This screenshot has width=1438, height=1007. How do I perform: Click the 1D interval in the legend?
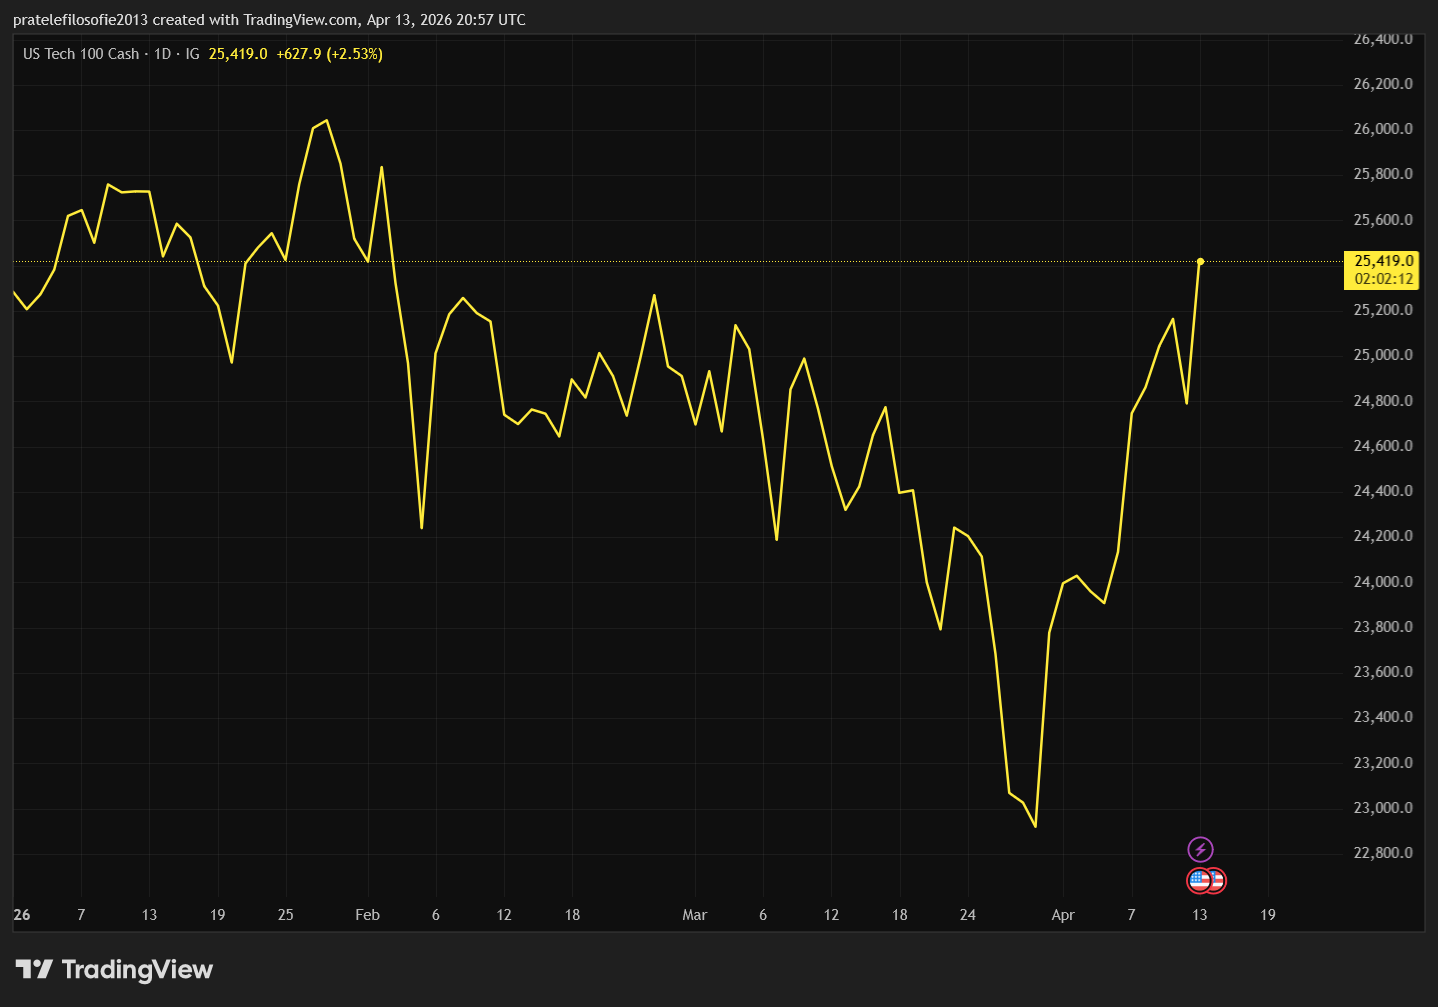[x=162, y=54]
